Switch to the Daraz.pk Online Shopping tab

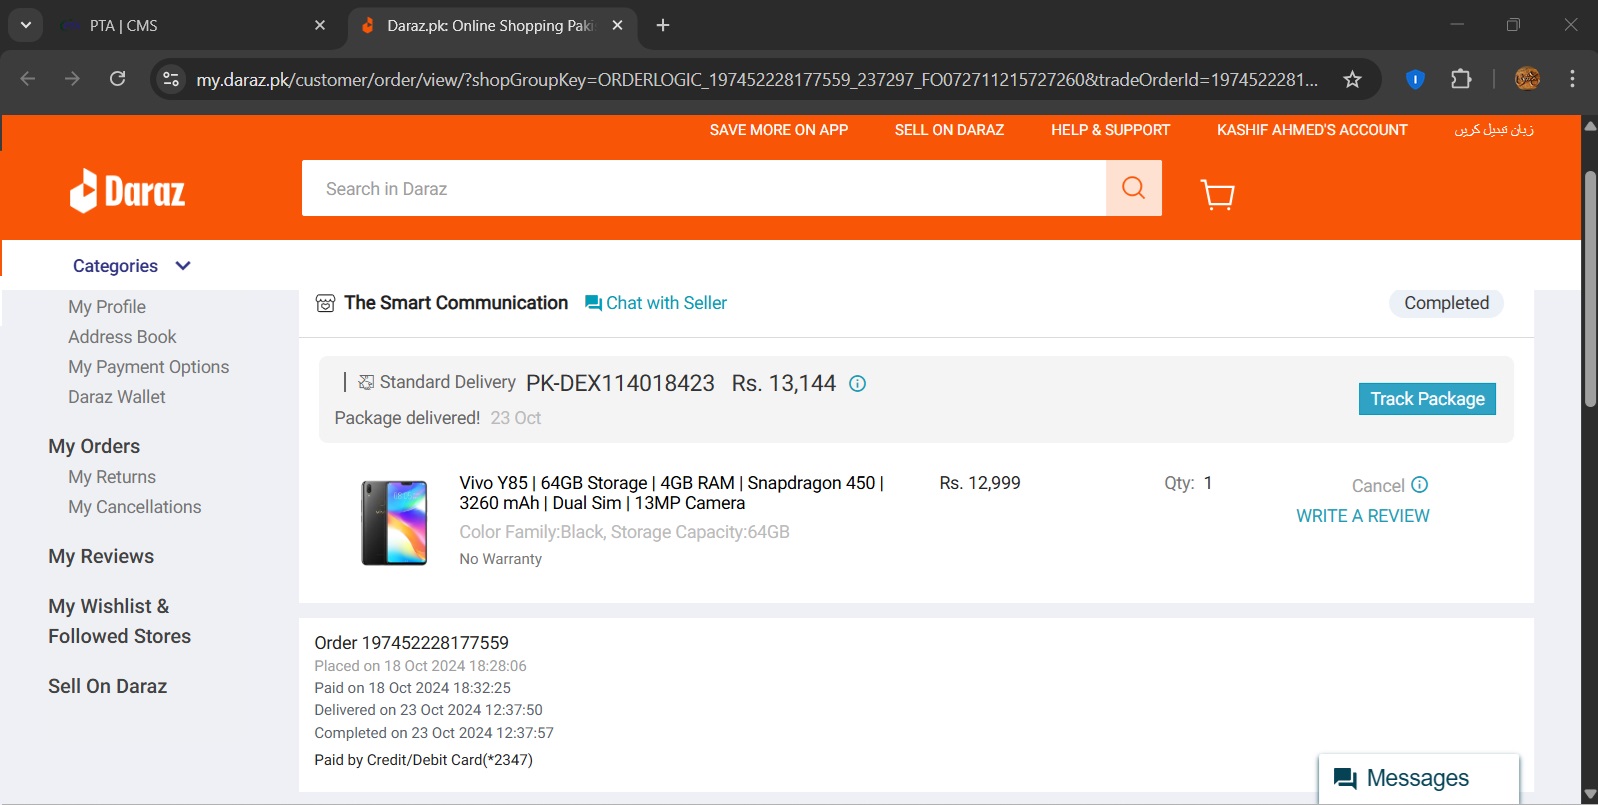(x=492, y=25)
